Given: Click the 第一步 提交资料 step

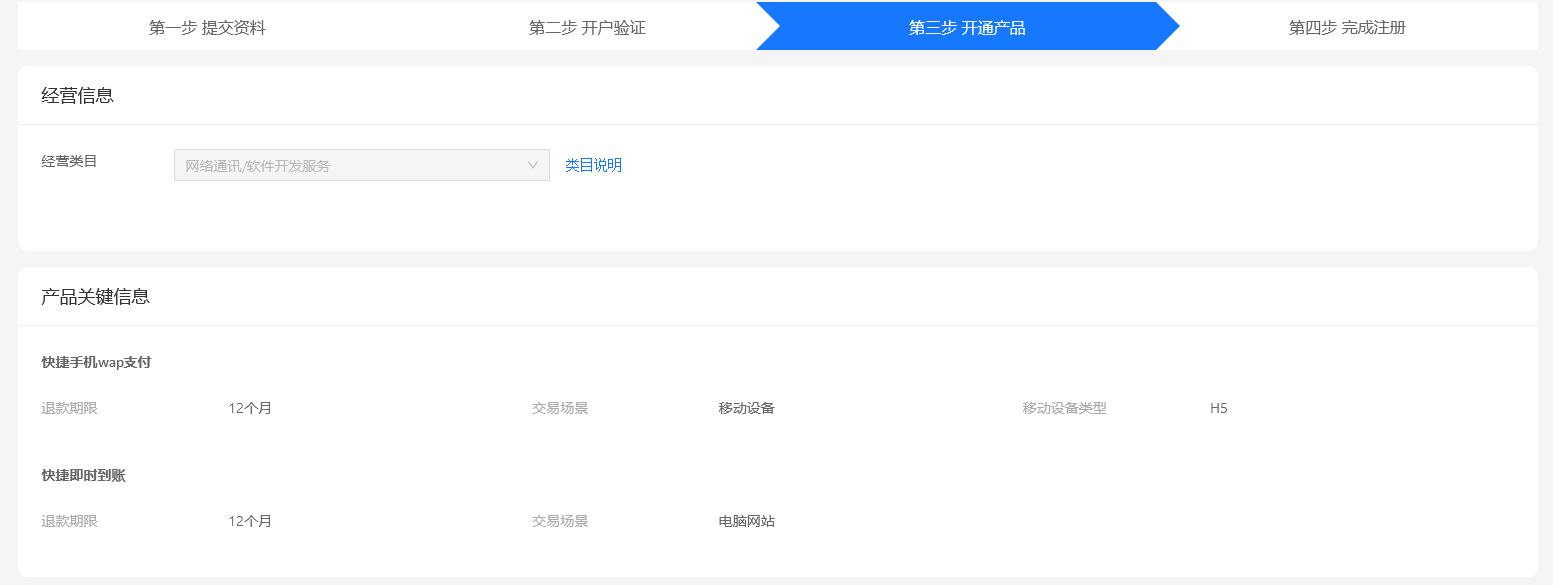Looking at the screenshot, I should (x=207, y=28).
